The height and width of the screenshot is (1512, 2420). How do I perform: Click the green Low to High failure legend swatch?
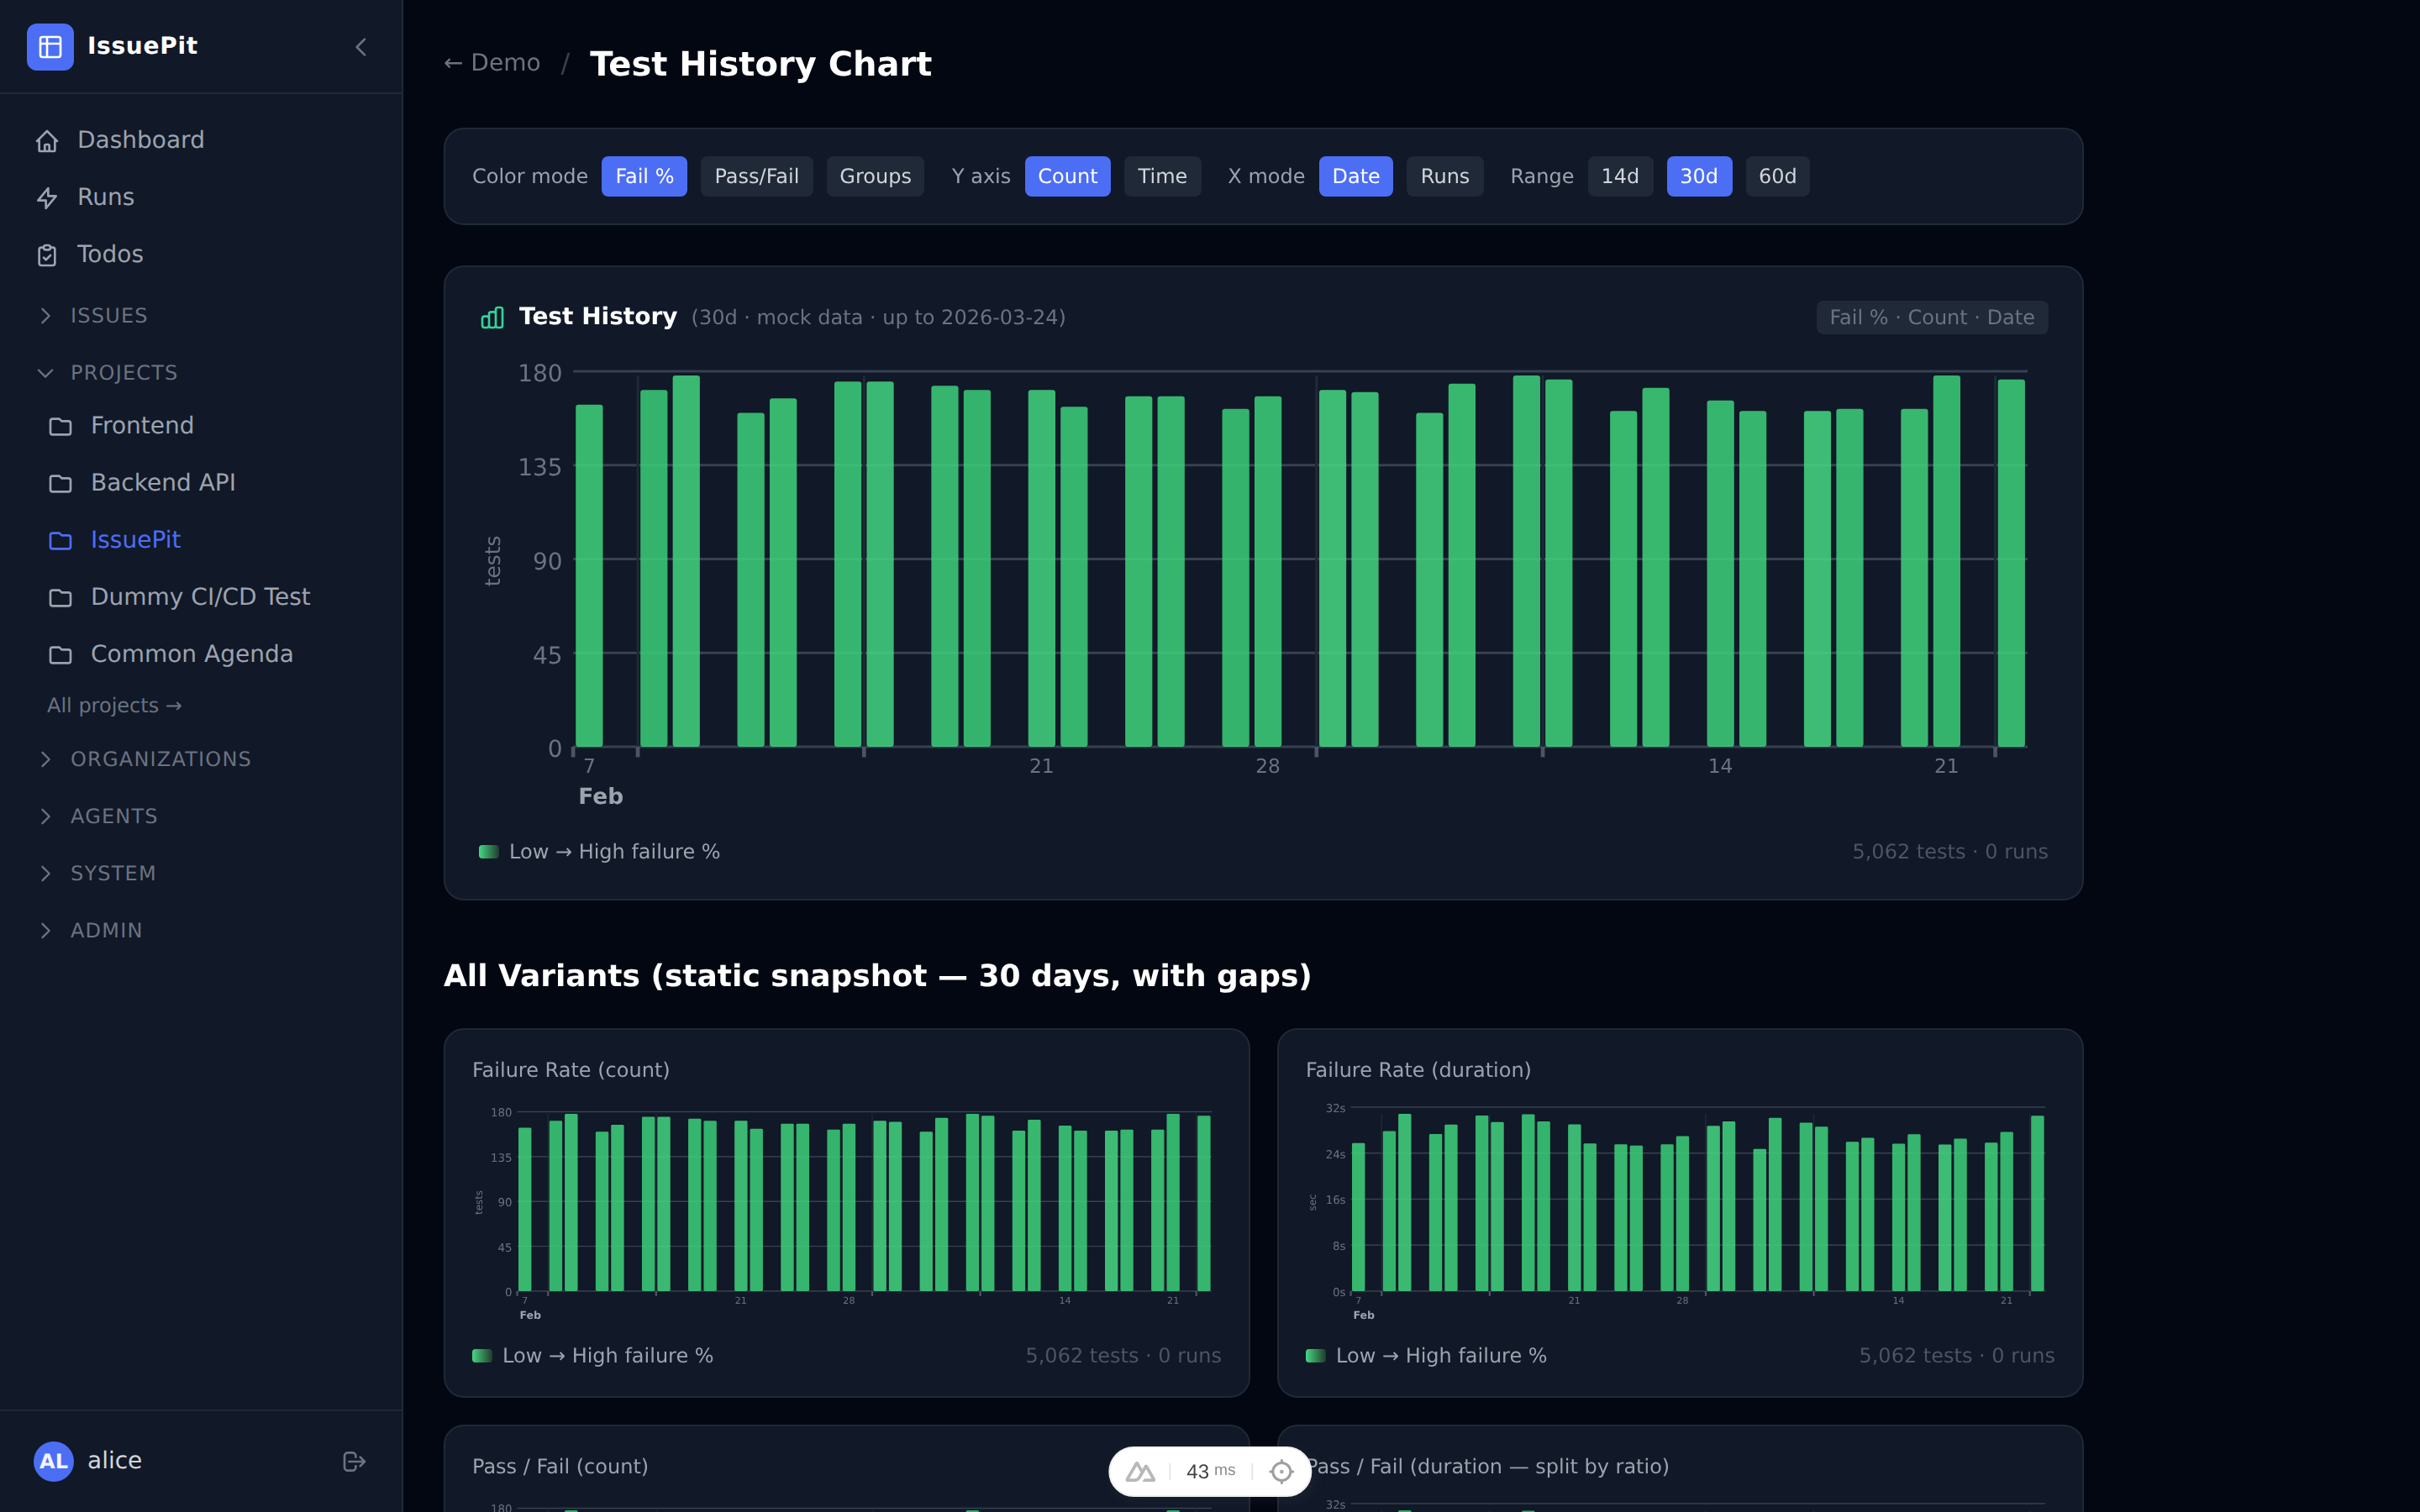pos(489,851)
